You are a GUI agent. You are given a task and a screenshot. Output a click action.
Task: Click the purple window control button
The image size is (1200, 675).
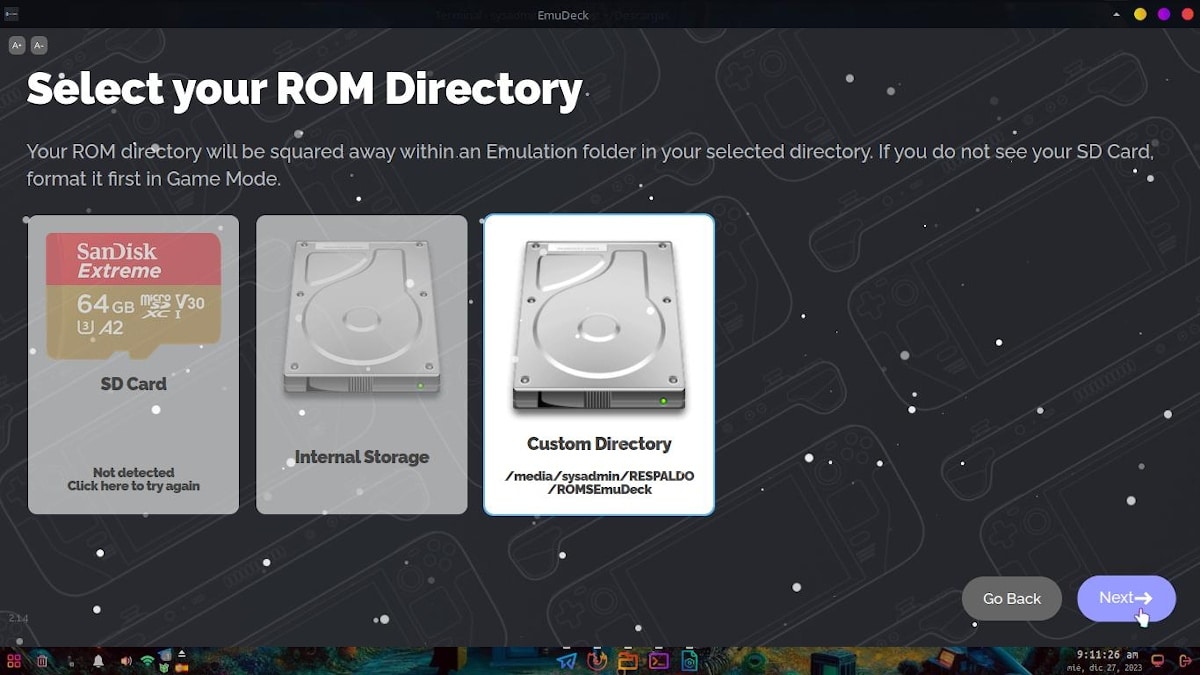pos(1164,14)
